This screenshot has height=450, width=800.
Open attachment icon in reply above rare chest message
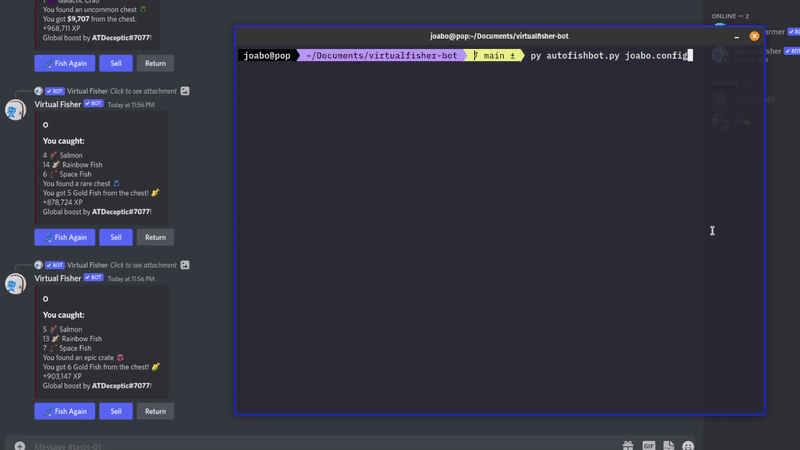(x=185, y=91)
